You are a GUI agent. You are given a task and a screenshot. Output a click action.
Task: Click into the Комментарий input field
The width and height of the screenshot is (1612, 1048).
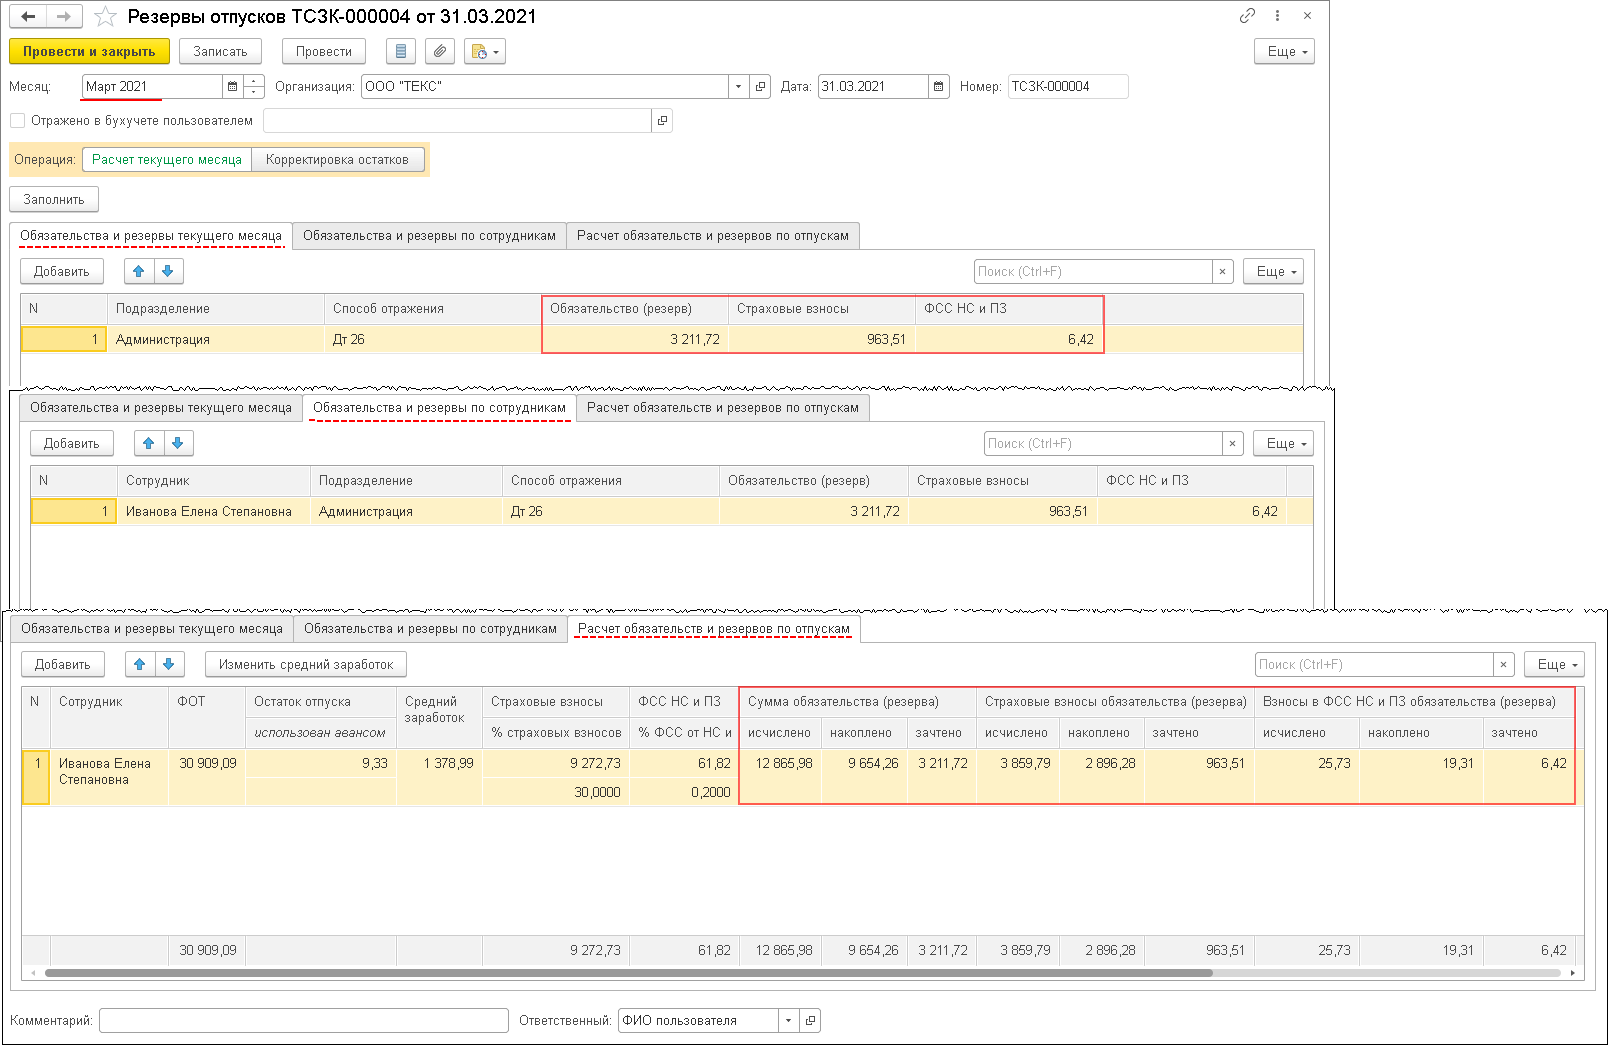coord(304,1021)
